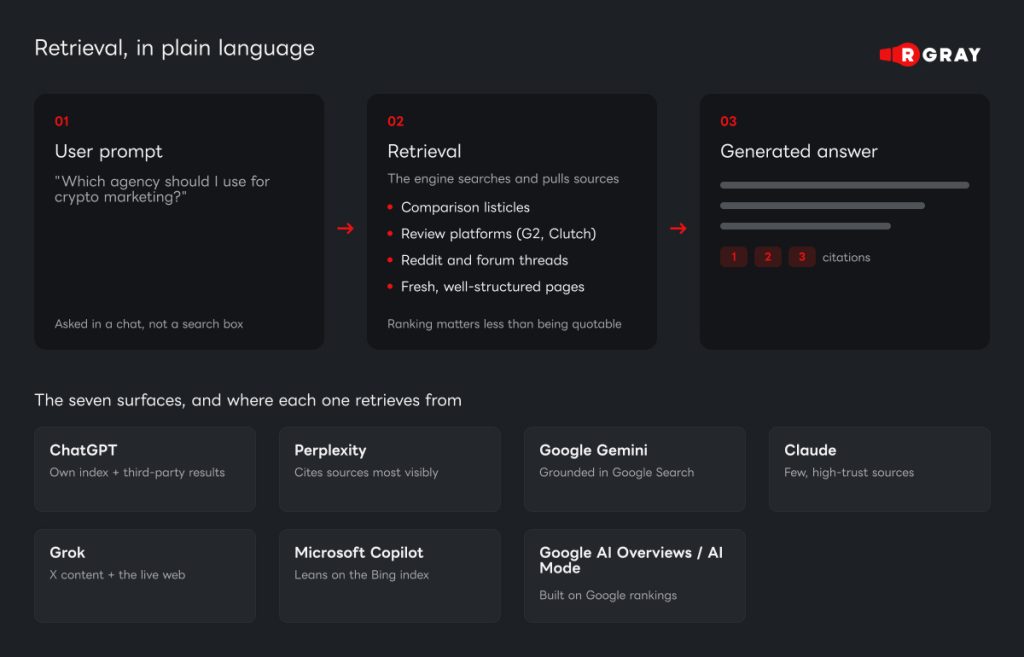Click the "User prompt" heading

pos(108,152)
